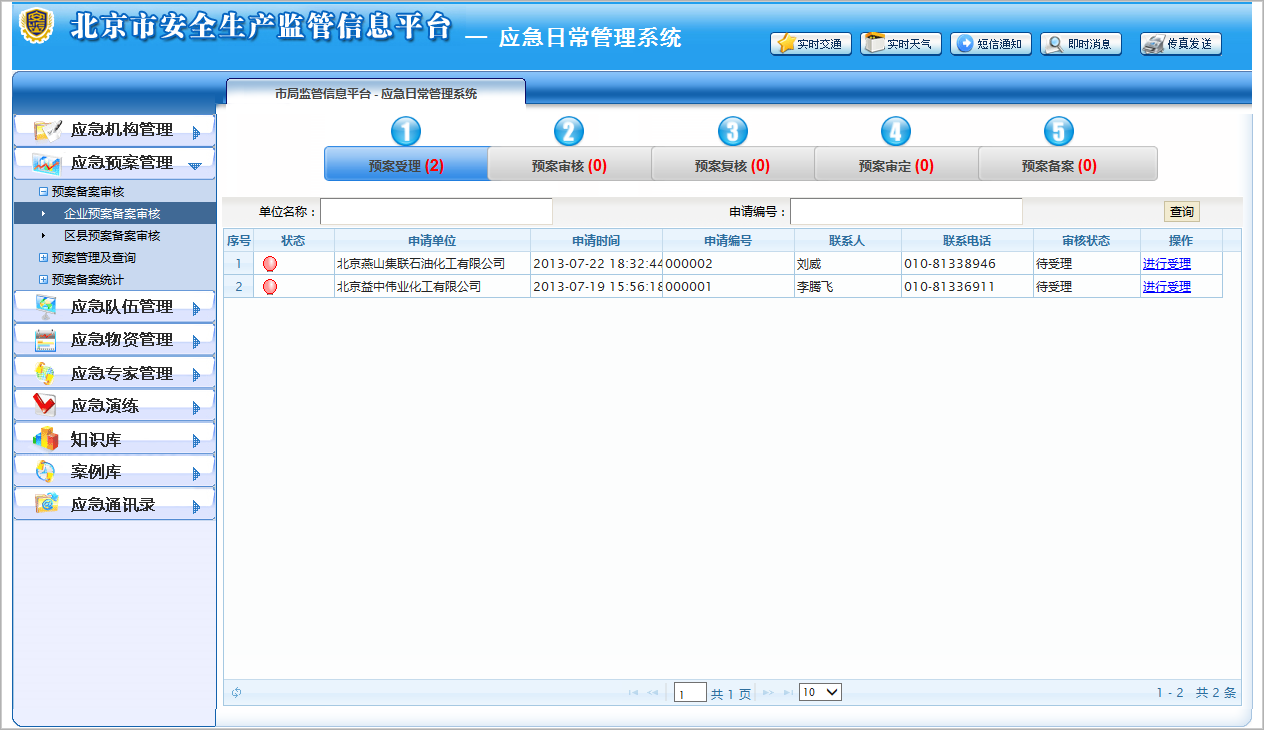The width and height of the screenshot is (1264, 730).
Task: Expand the 案例库 section arrow
Action: pyautogui.click(x=196, y=474)
